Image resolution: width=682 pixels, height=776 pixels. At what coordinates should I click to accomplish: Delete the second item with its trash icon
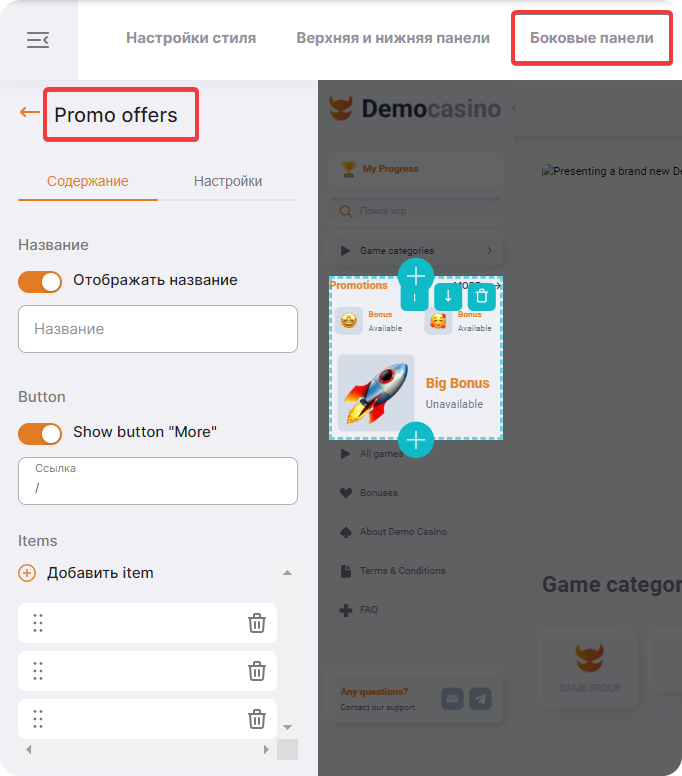(x=256, y=671)
